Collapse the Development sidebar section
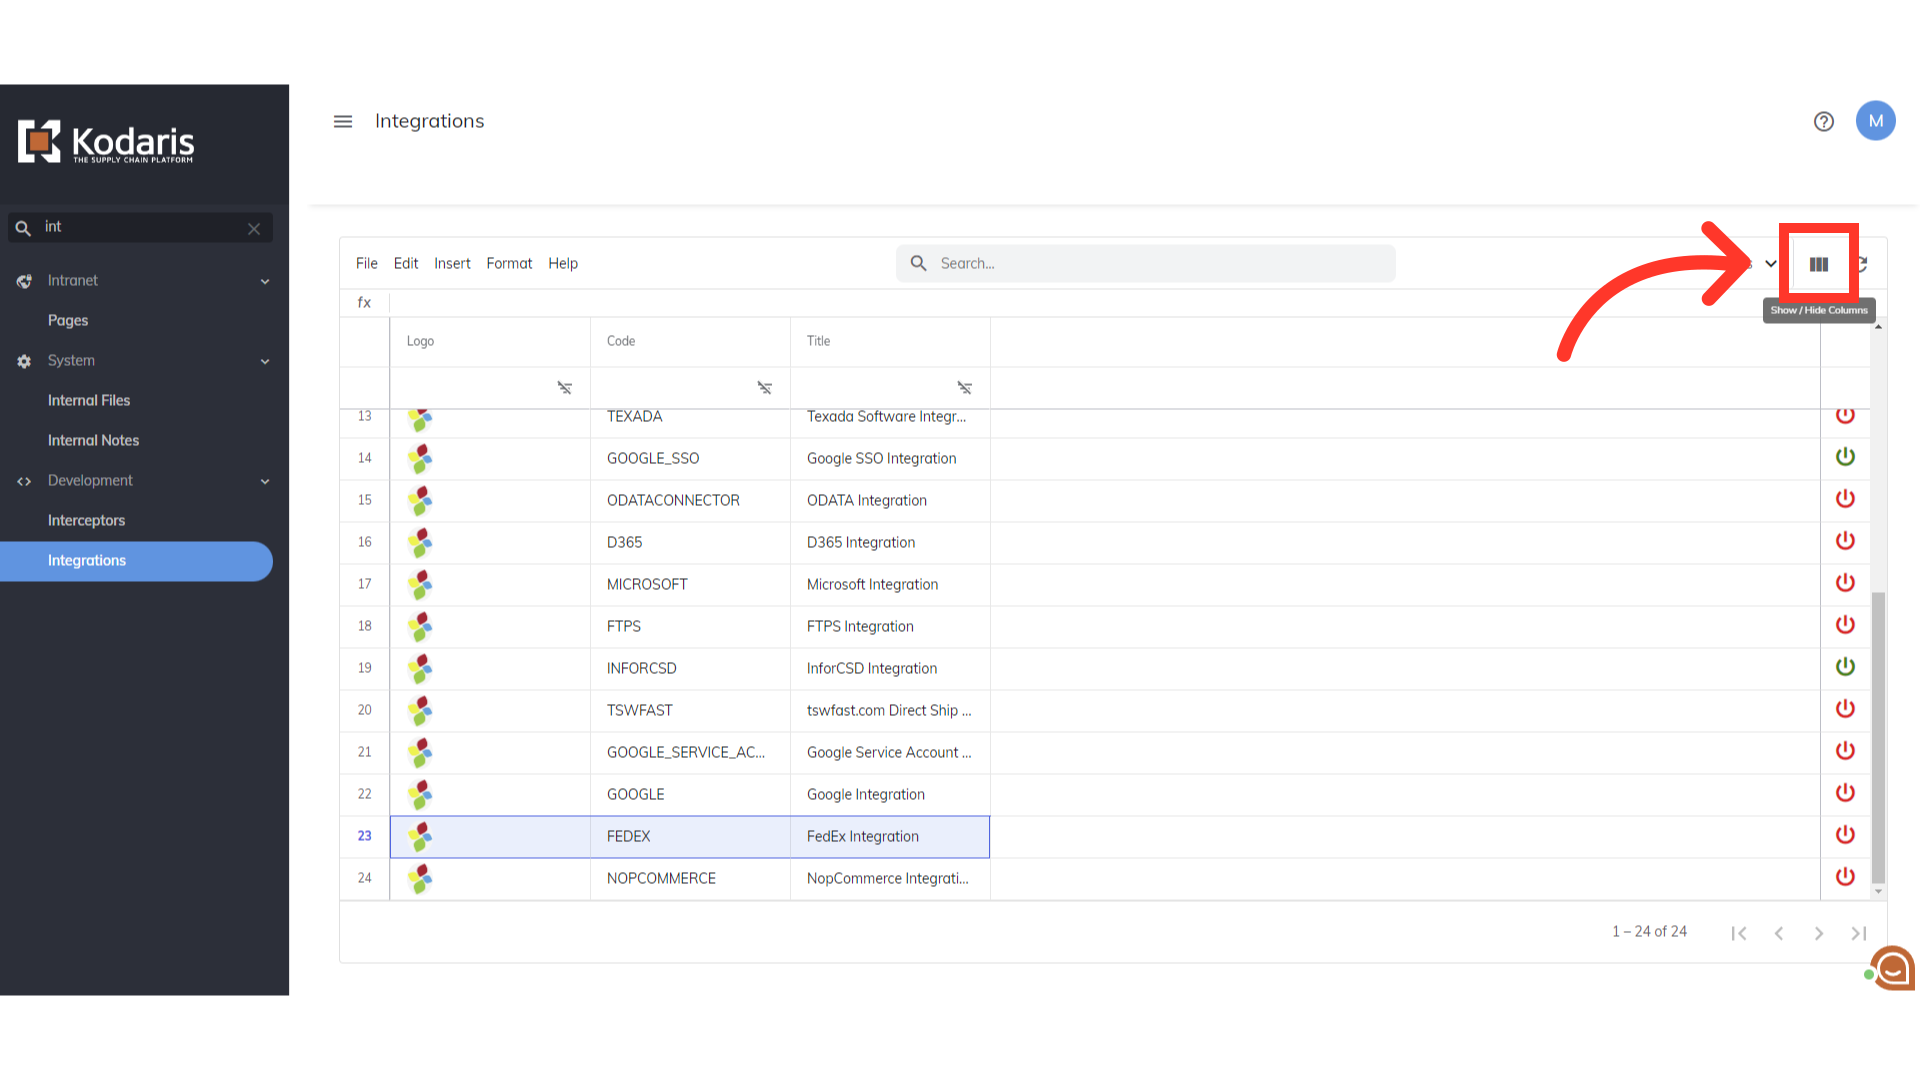1920x1080 pixels. (265, 481)
